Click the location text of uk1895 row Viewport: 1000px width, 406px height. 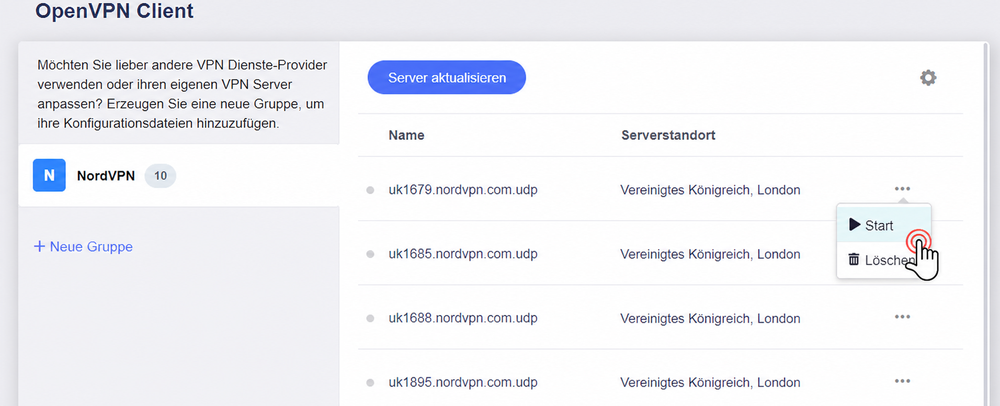[x=710, y=383]
